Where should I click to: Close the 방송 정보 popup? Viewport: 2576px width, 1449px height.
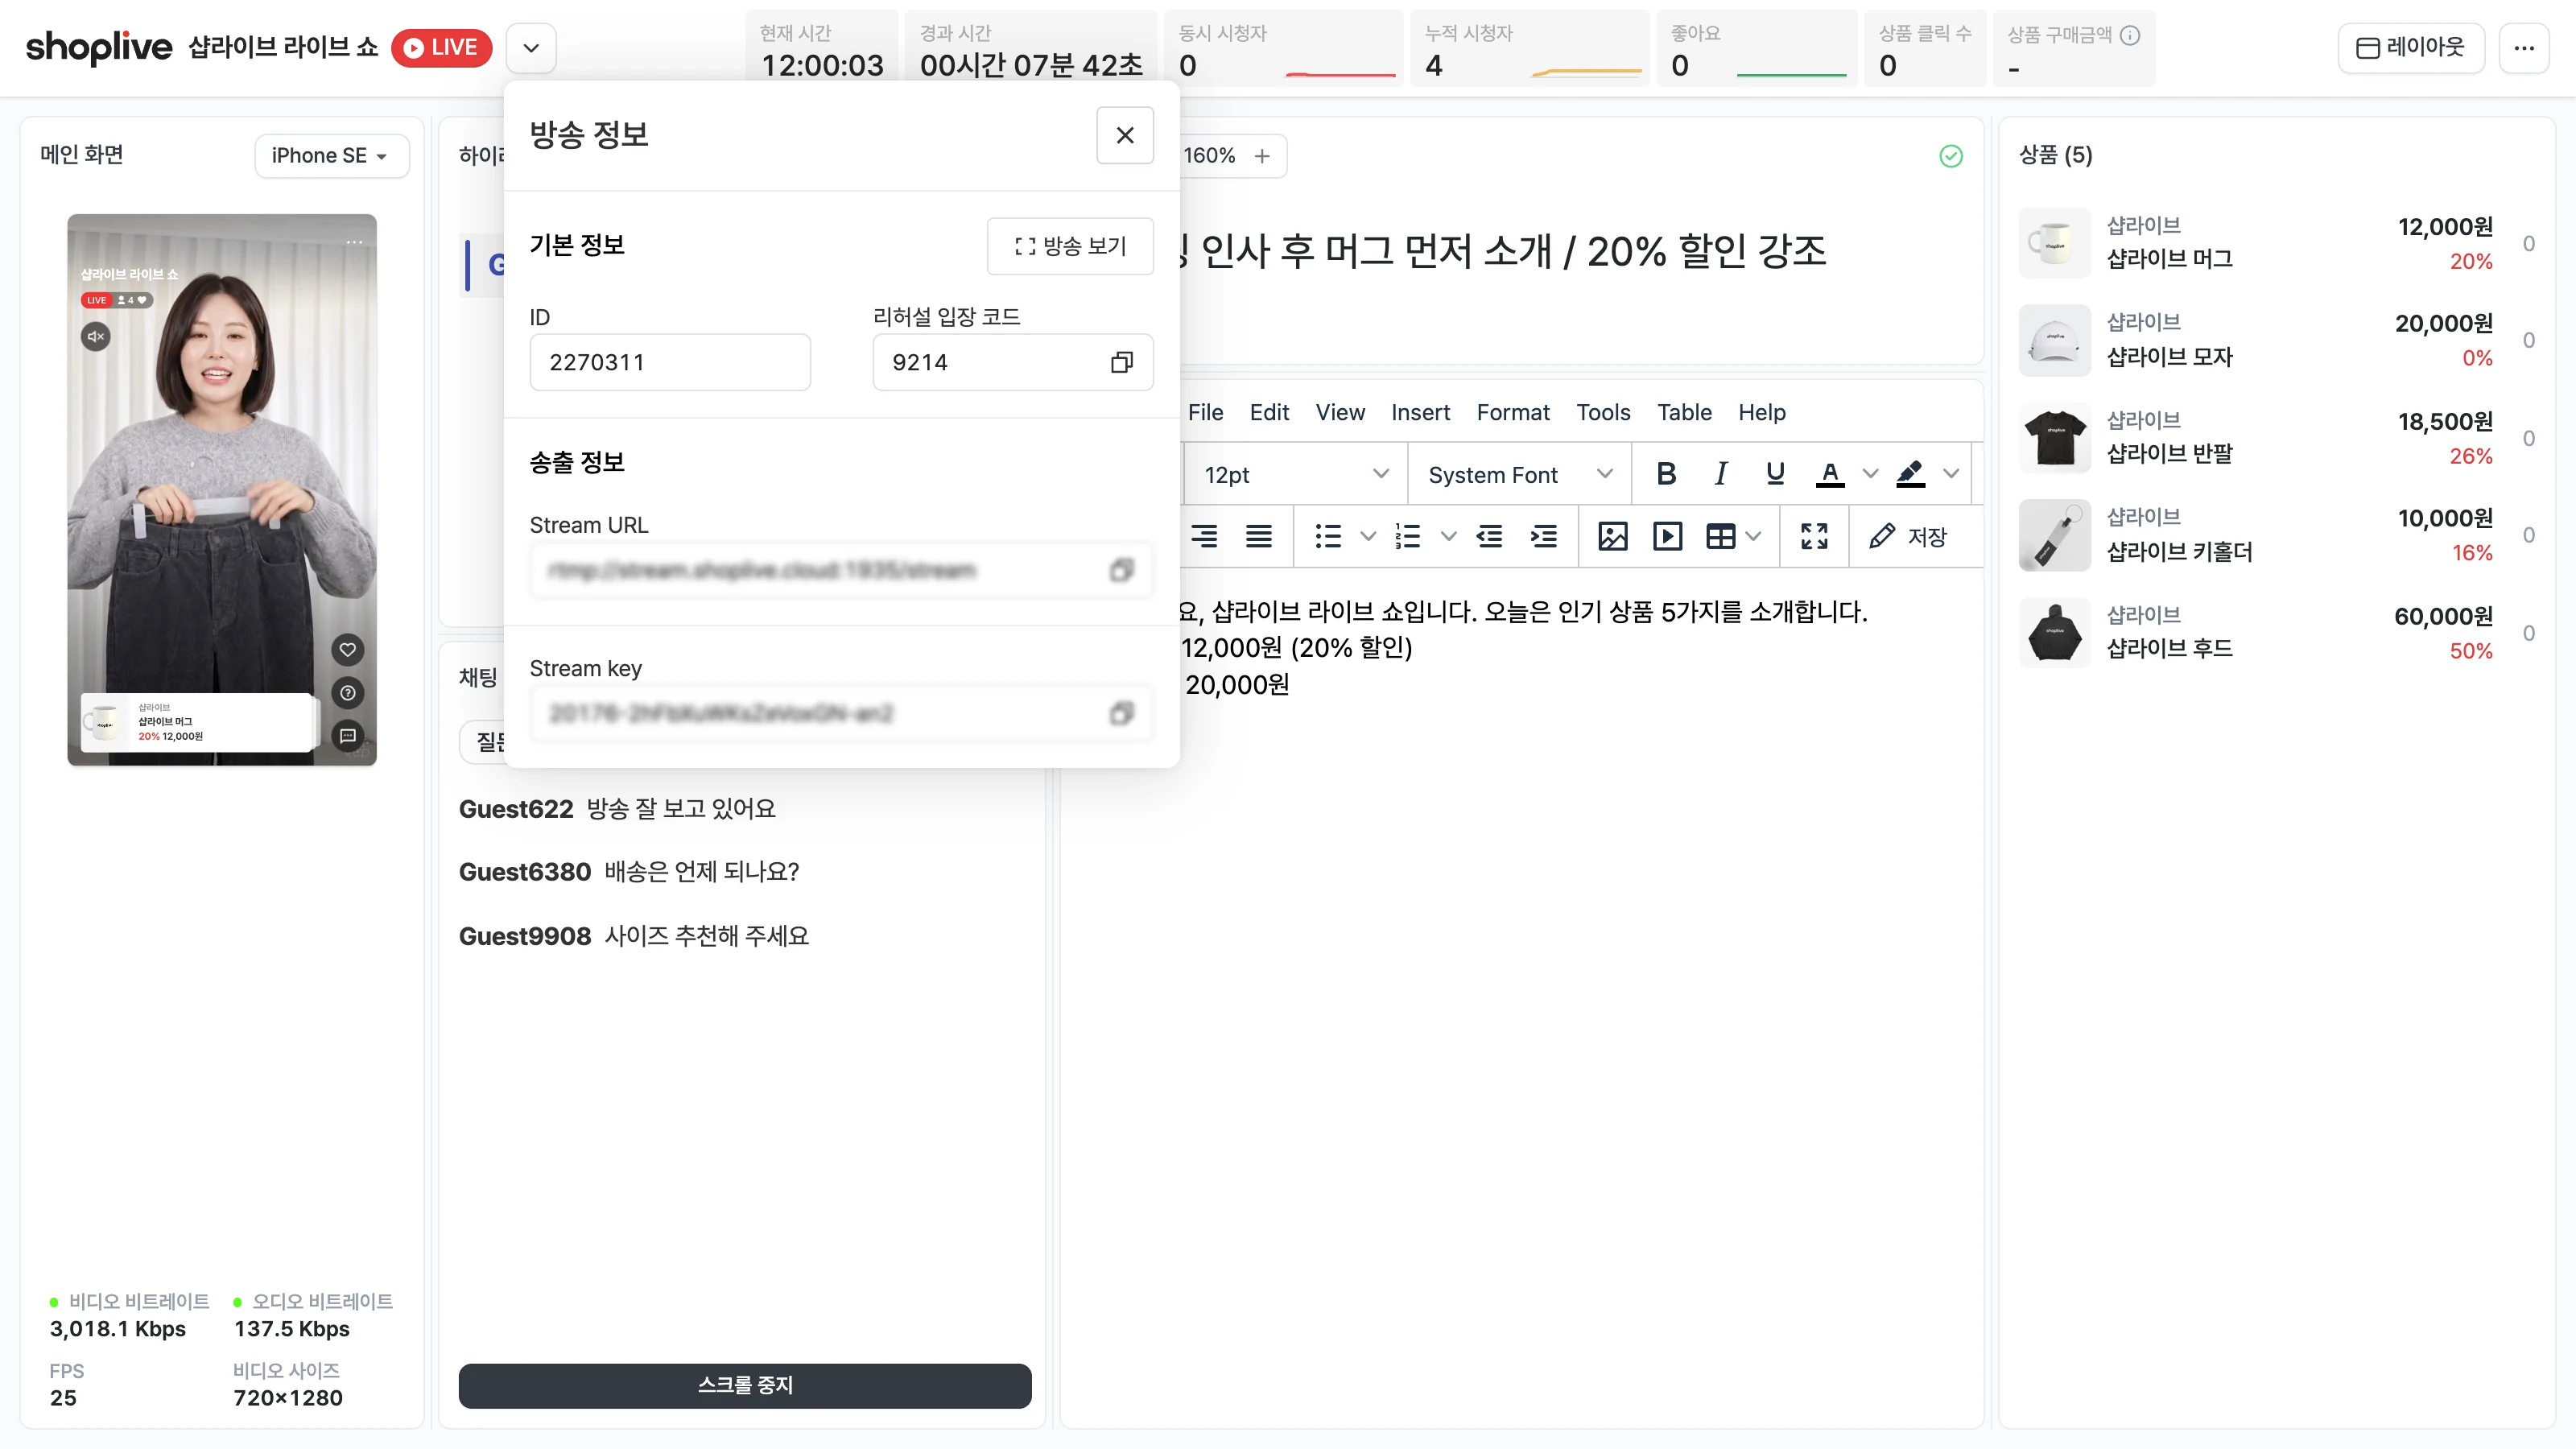[1125, 135]
